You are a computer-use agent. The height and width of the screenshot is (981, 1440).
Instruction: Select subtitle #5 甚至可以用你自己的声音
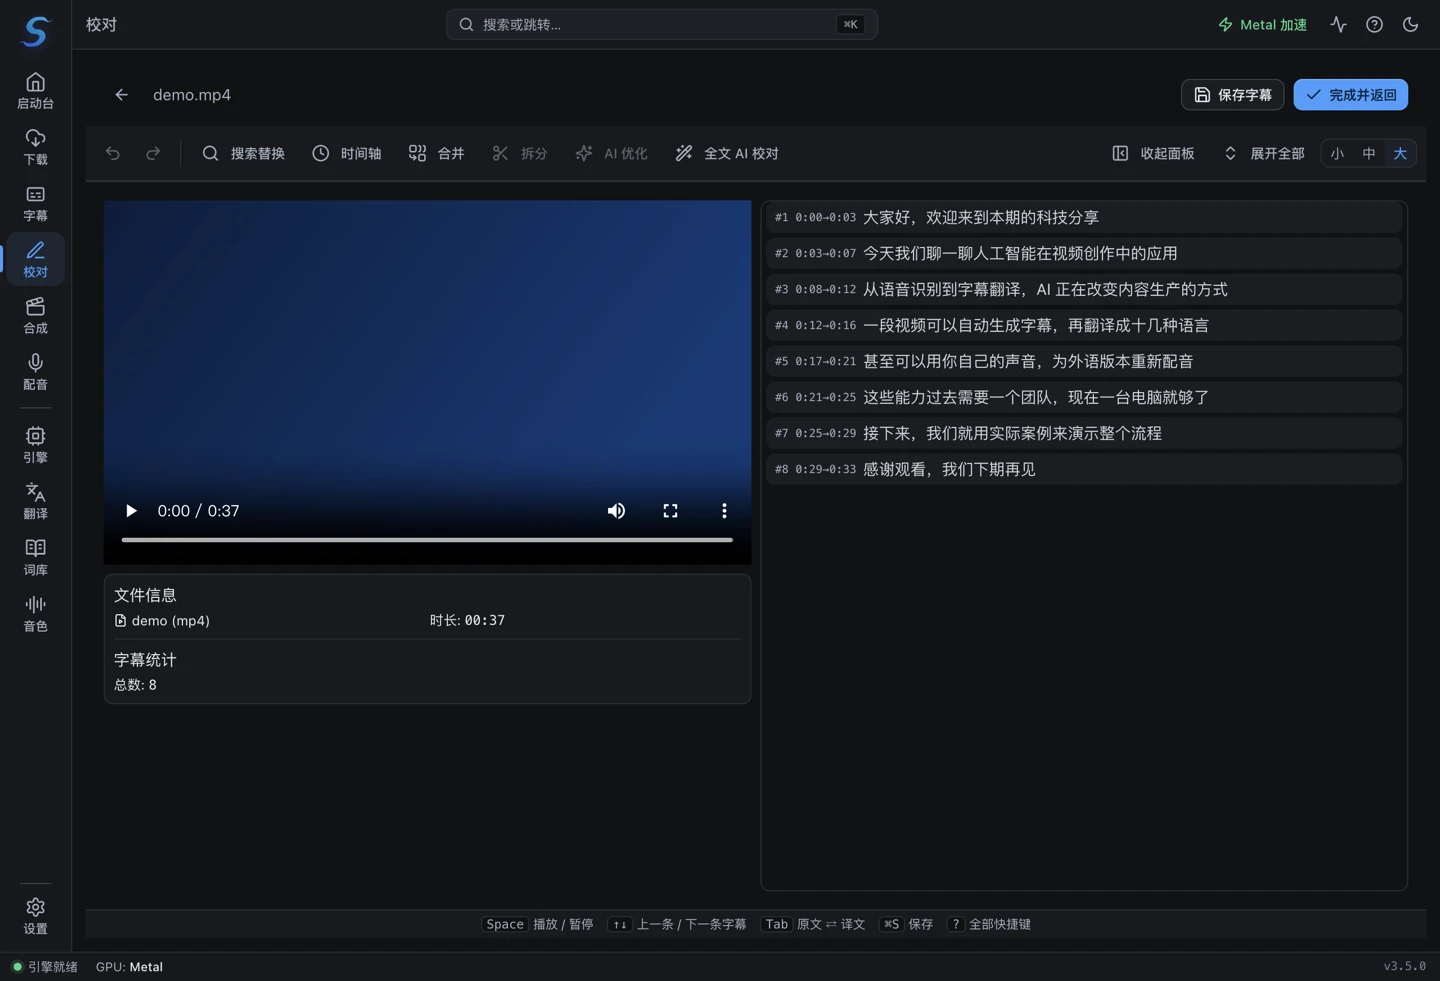[x=1084, y=361]
